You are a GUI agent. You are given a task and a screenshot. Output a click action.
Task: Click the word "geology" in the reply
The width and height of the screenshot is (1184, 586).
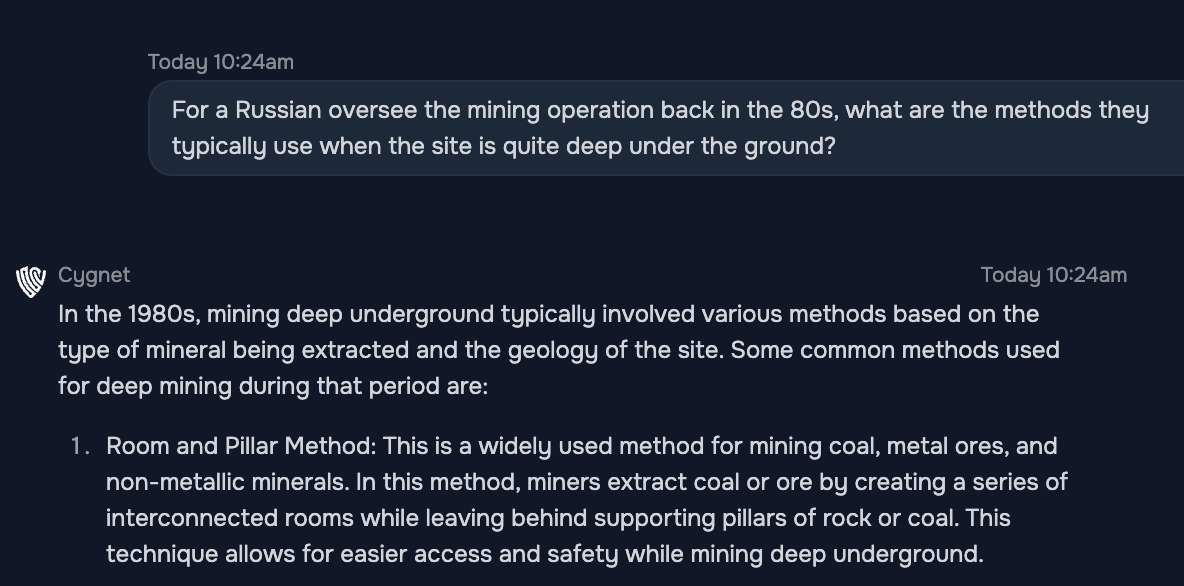[553, 351]
